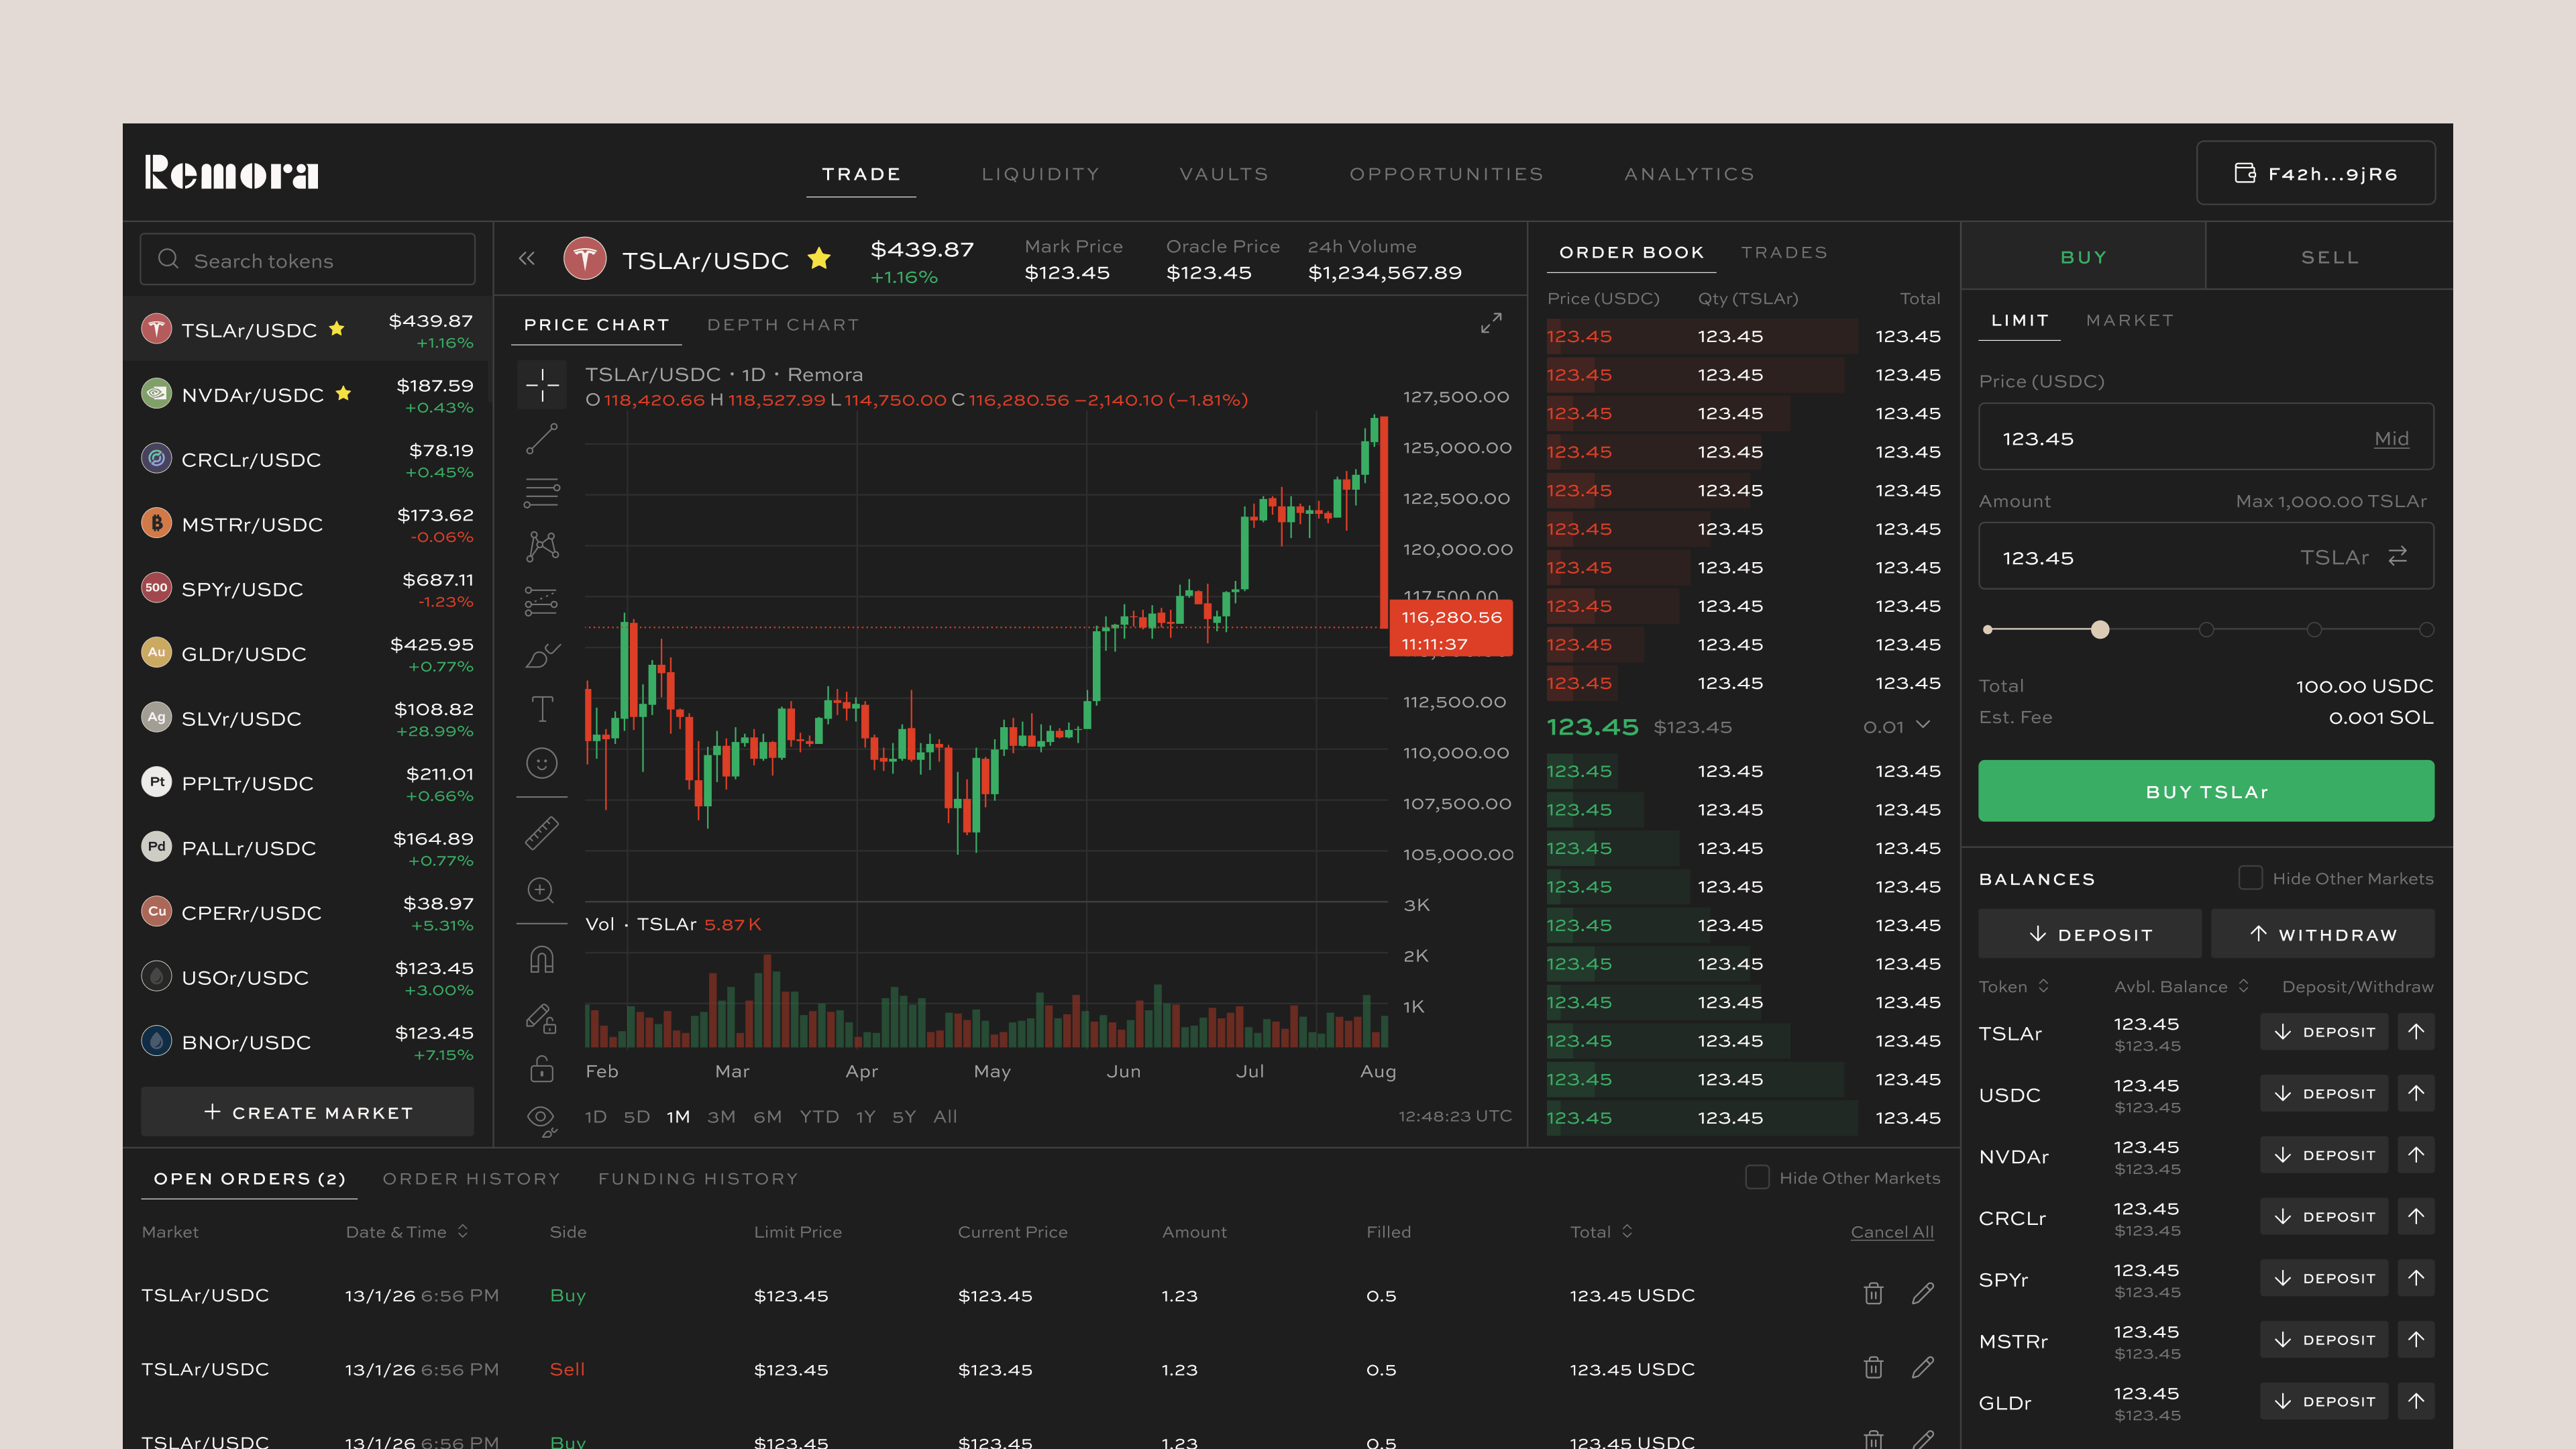Select the text annotation tool

542,709
